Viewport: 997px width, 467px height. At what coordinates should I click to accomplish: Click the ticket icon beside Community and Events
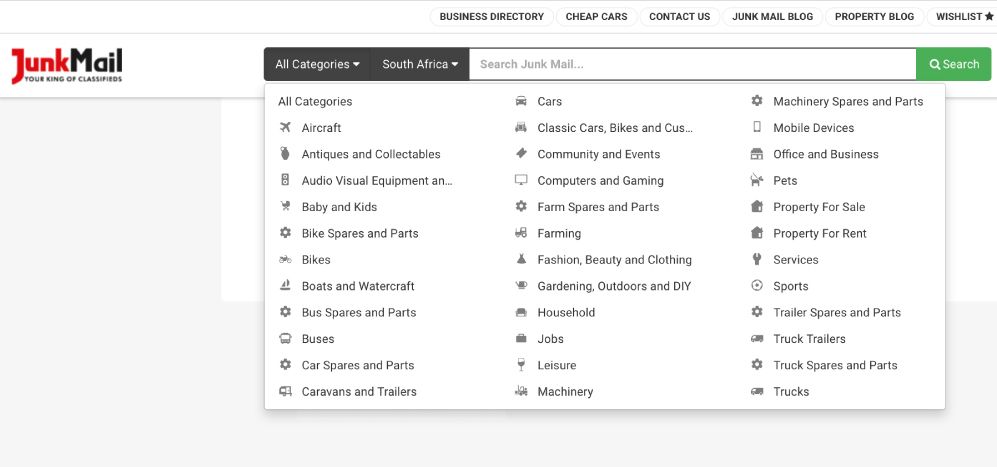(x=521, y=153)
